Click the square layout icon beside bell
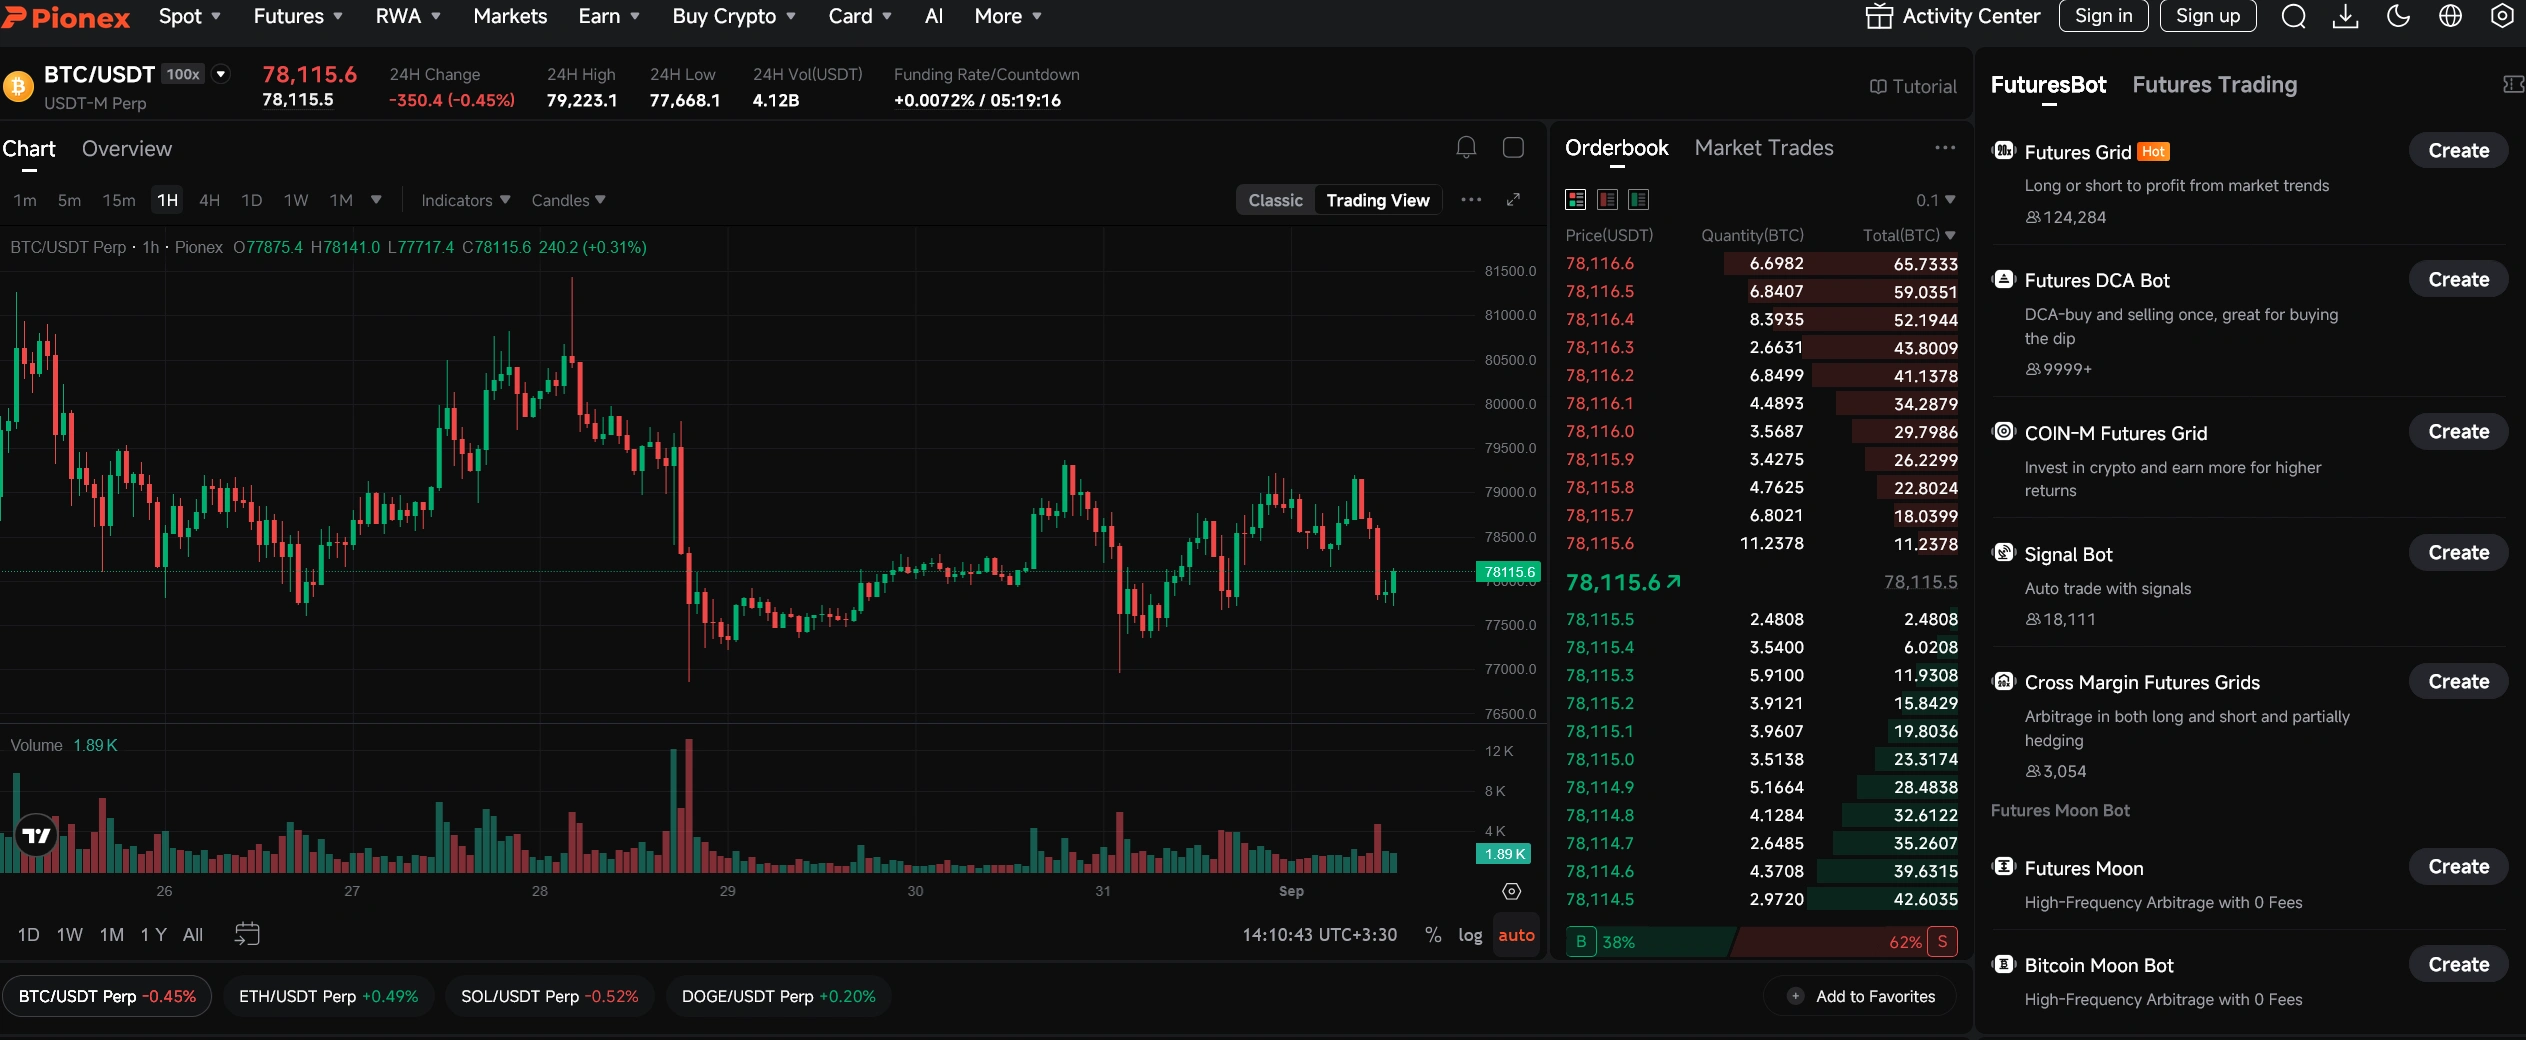 pos(1514,148)
